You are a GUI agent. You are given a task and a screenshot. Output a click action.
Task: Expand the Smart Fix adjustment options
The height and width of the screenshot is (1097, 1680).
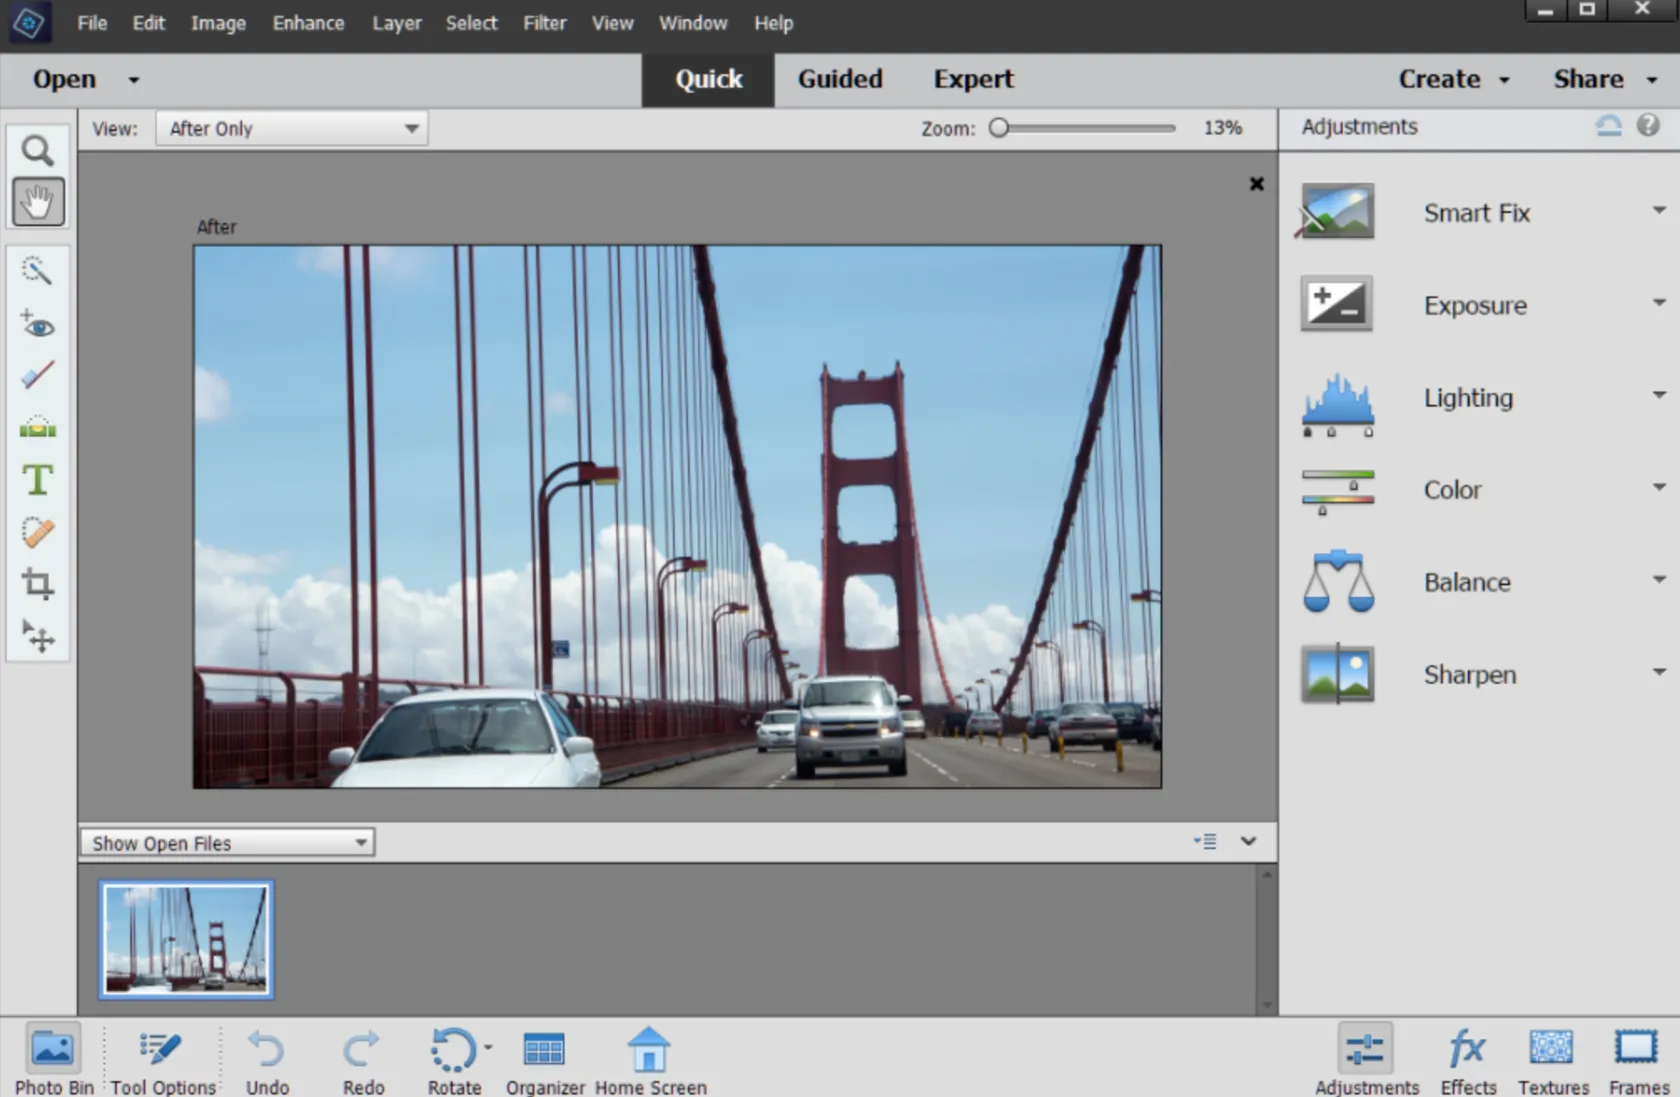click(x=1659, y=209)
